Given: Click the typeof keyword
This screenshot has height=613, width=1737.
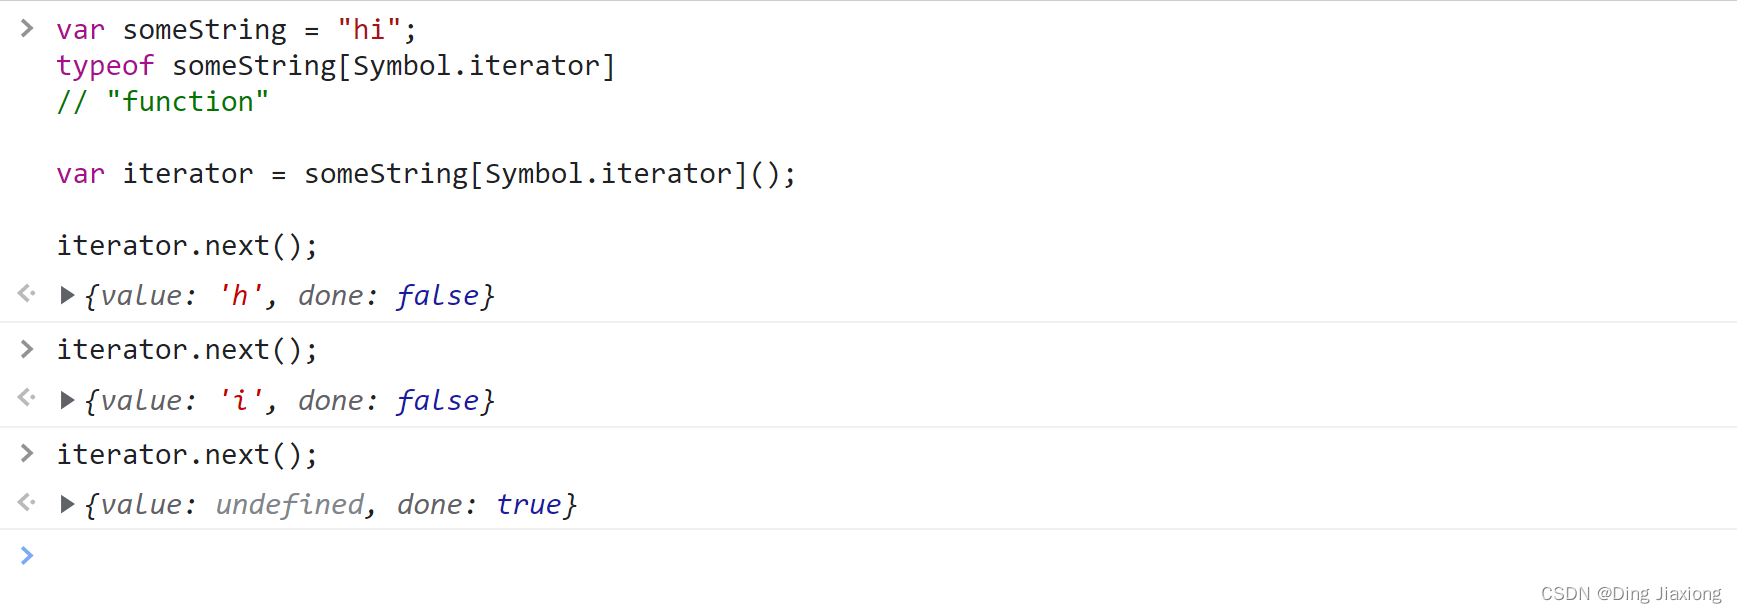Looking at the screenshot, I should pyautogui.click(x=105, y=66).
